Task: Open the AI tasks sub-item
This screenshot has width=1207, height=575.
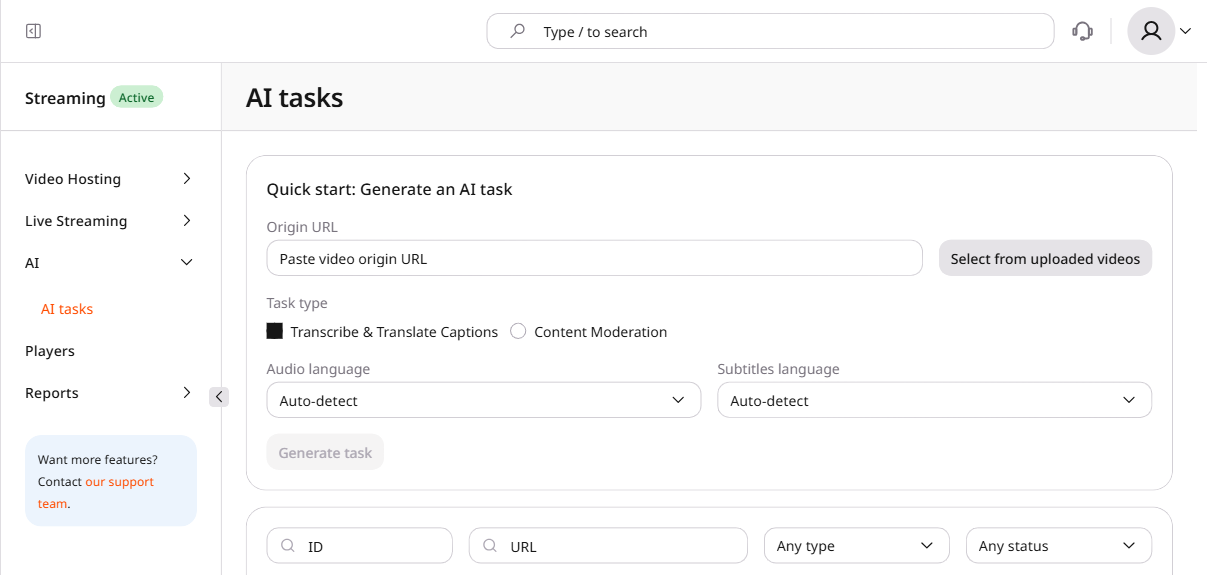Action: coord(67,309)
